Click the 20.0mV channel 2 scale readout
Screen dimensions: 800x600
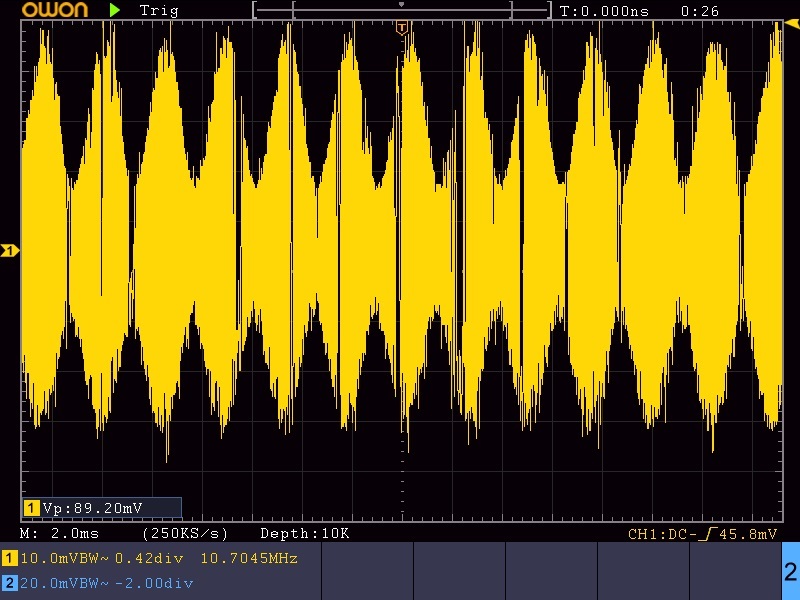tap(60, 583)
